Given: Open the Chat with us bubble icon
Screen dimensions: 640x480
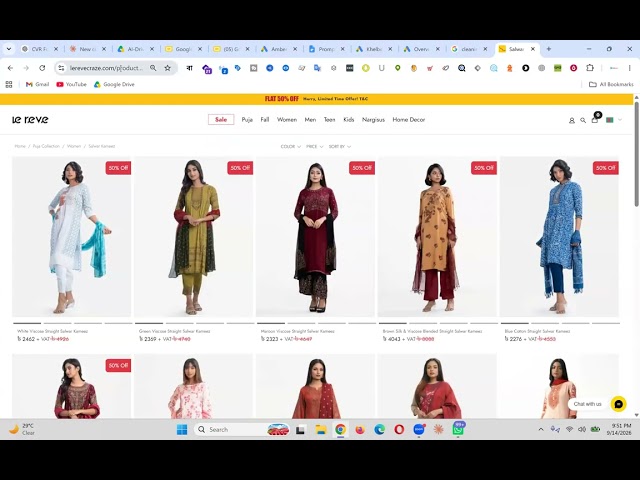Looking at the screenshot, I should pyautogui.click(x=618, y=404).
